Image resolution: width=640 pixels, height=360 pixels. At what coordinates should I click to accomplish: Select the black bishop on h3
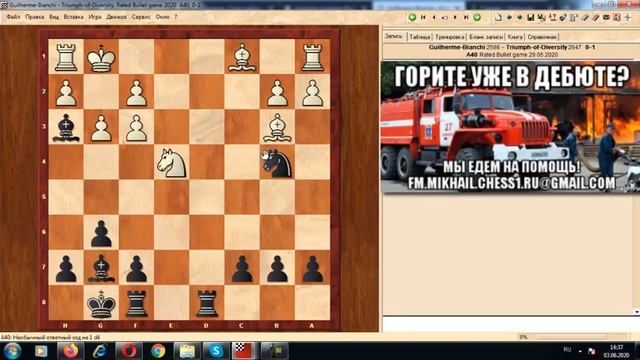coord(66,127)
